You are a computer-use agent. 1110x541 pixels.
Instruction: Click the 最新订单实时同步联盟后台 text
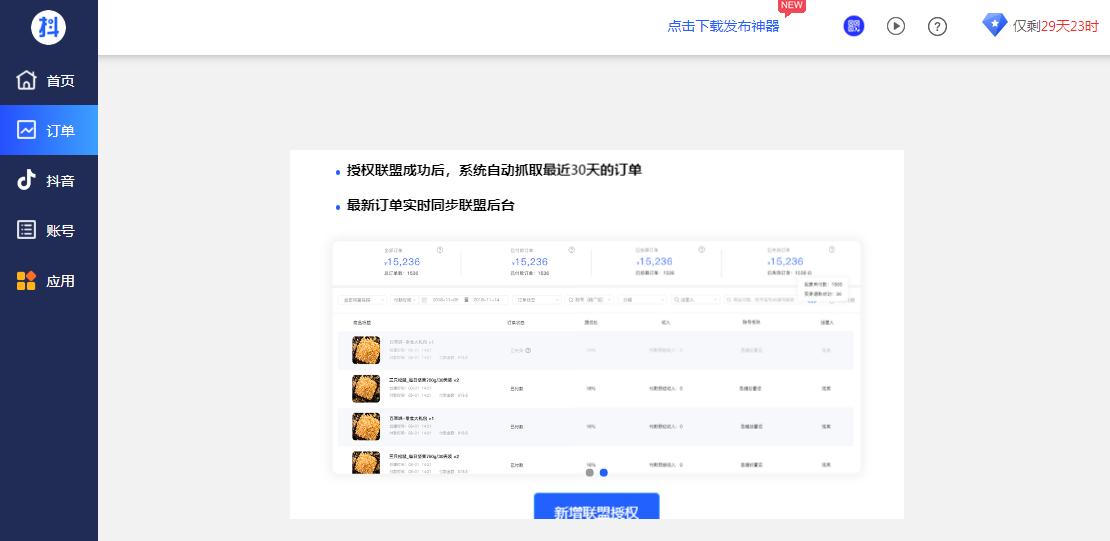point(430,206)
